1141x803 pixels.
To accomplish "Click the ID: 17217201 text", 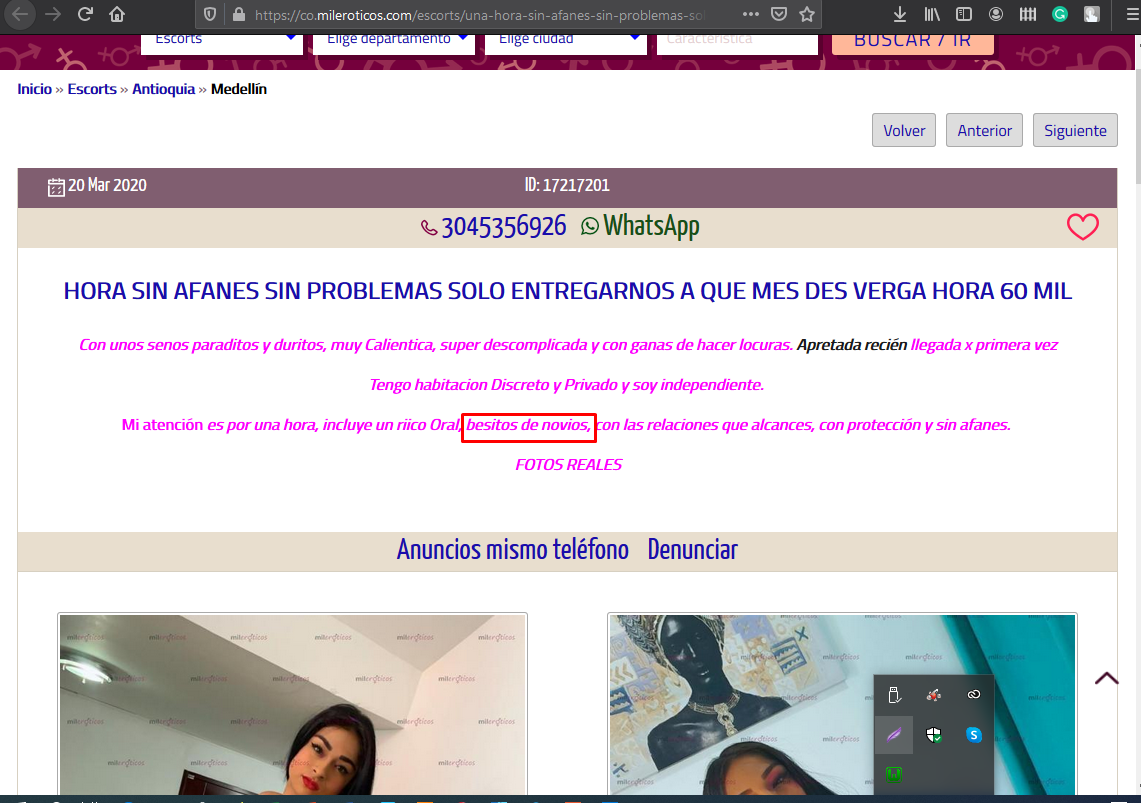I will coord(567,185).
